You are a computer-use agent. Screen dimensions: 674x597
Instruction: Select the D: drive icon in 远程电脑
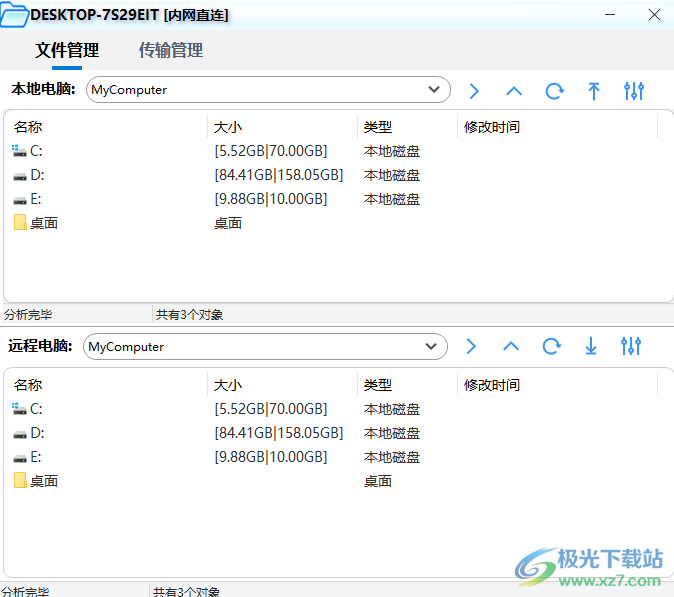20,434
